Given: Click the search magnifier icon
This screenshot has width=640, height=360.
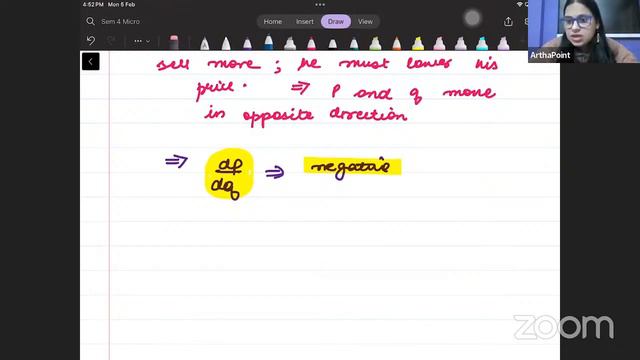Looking at the screenshot, I should 90,21.
